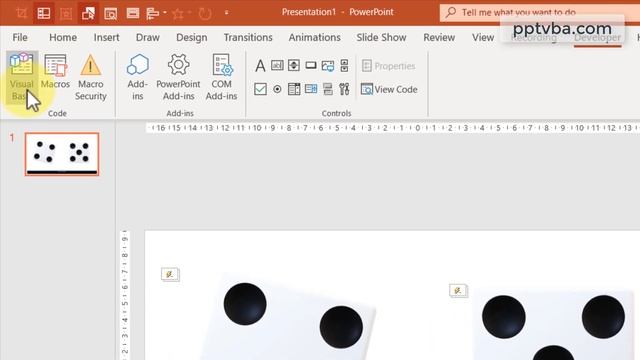The height and width of the screenshot is (360, 640).
Task: Select the left dice image on slide
Action: pyautogui.click(x=288, y=317)
